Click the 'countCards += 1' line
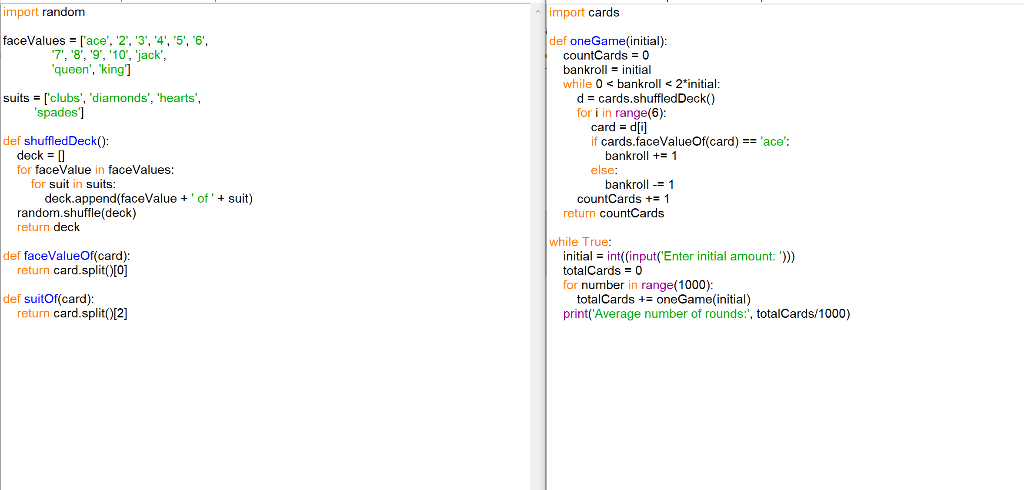This screenshot has height=490, width=1024. (x=623, y=199)
